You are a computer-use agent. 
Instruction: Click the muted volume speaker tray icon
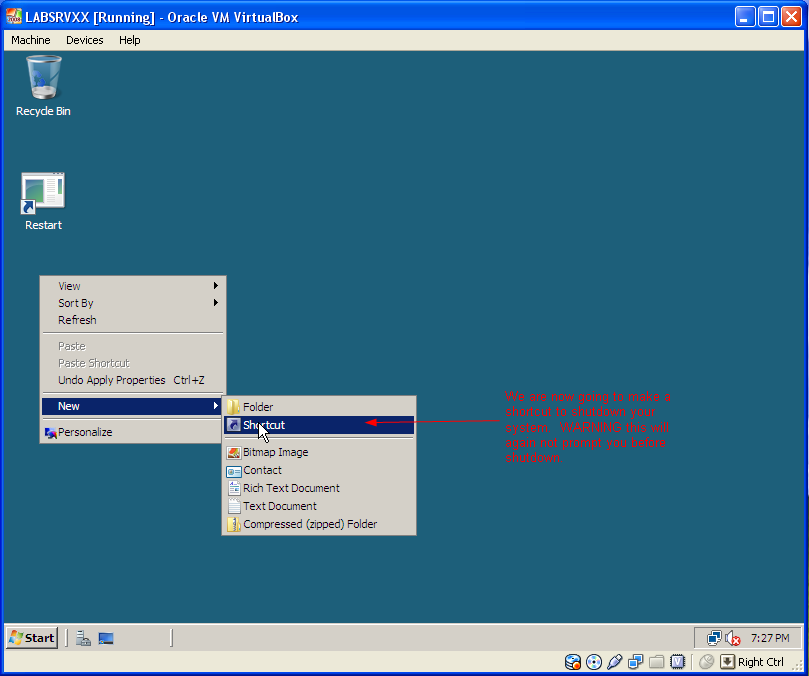pyautogui.click(x=733, y=638)
